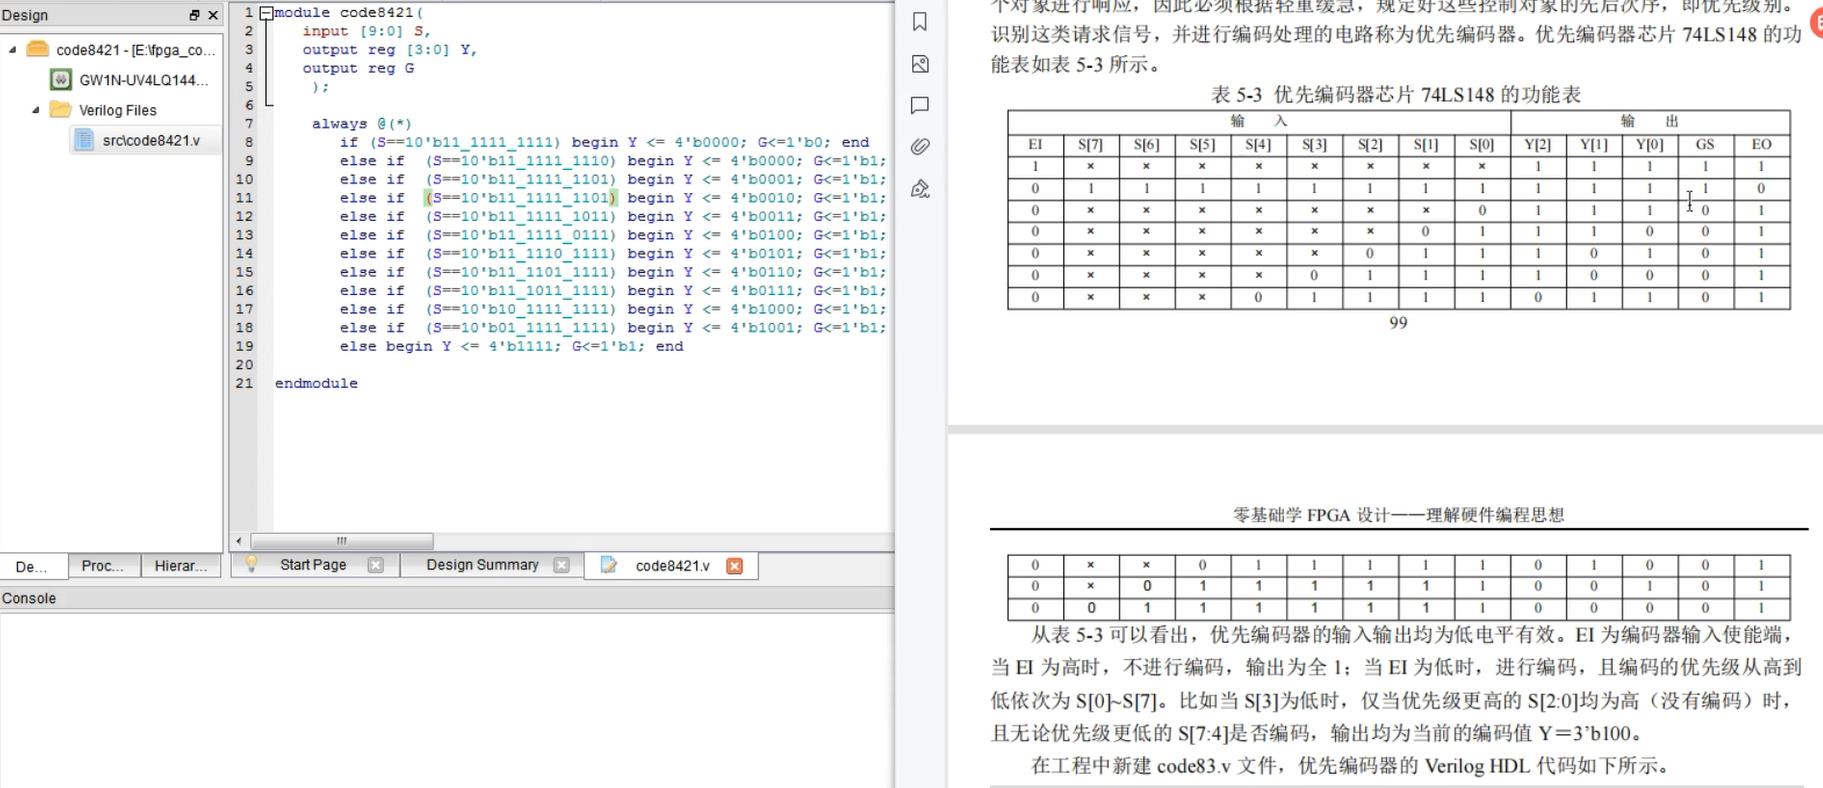Click the highlighted condition on line 11
This screenshot has height=788, width=1823.
521,198
